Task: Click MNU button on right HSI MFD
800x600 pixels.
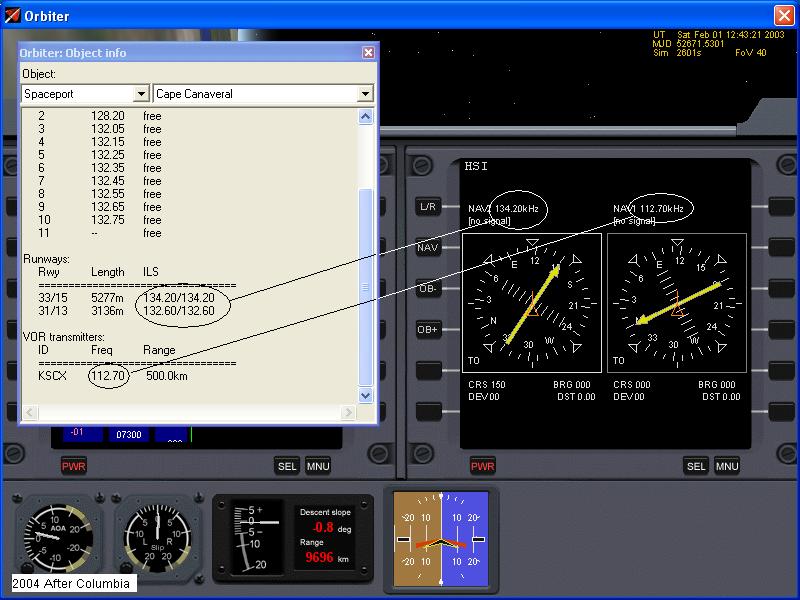Action: pos(727,466)
